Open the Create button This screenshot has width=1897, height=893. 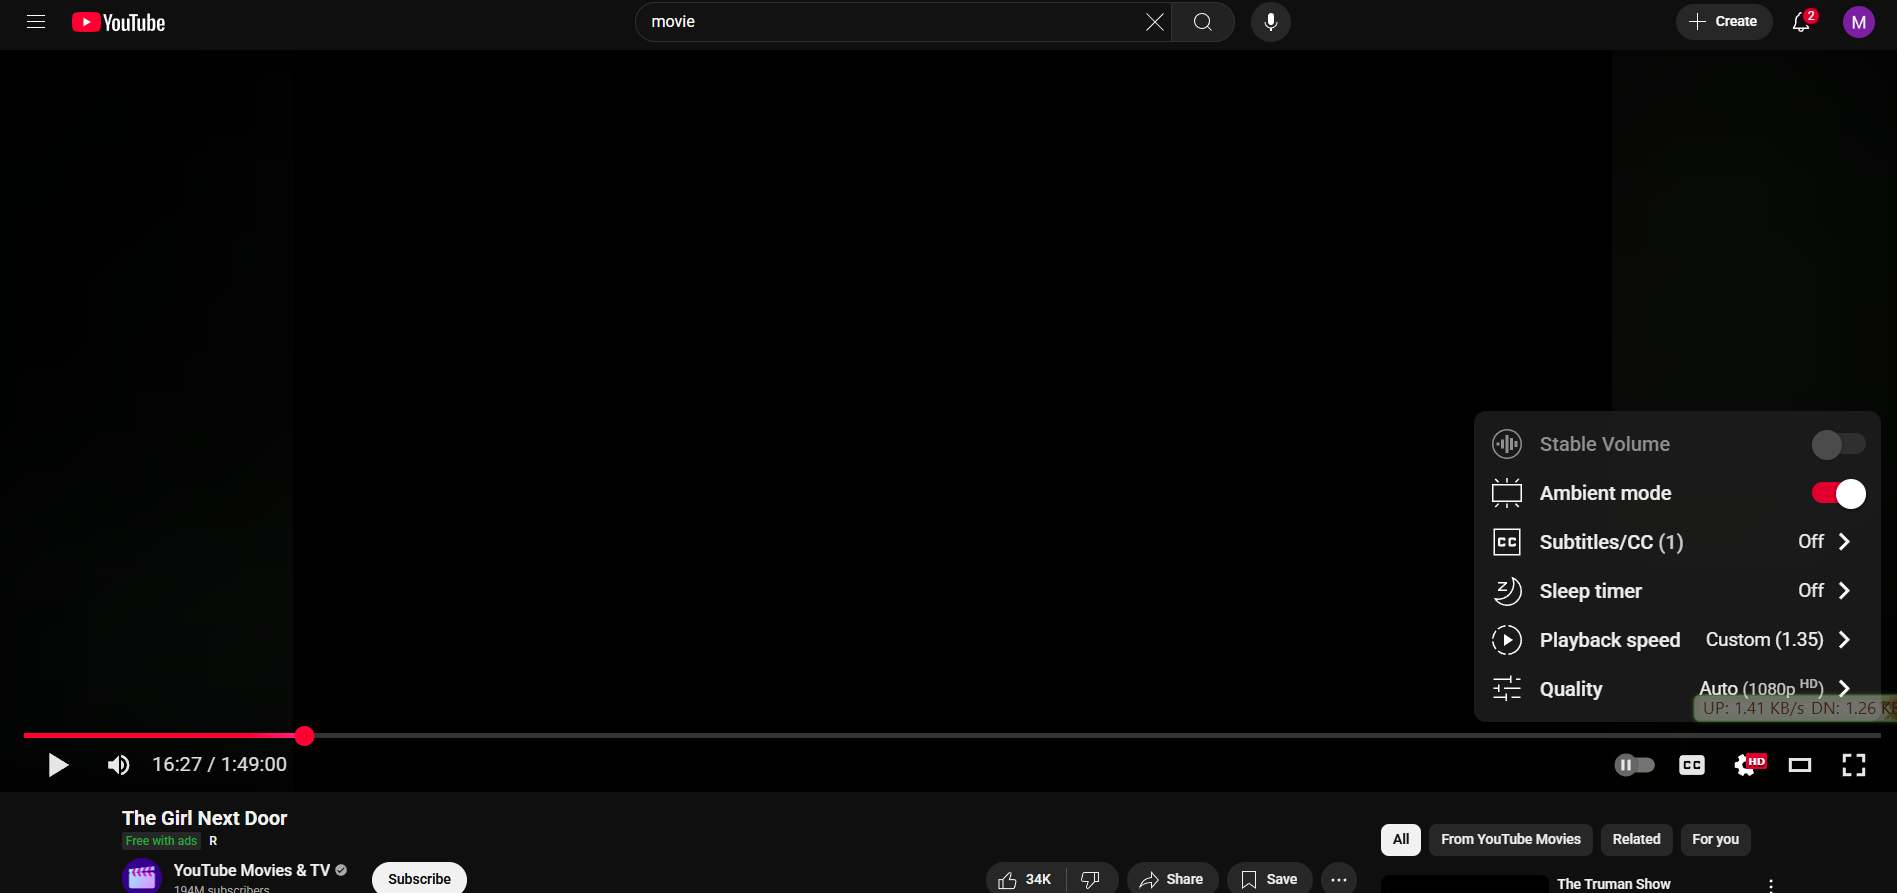(x=1723, y=22)
